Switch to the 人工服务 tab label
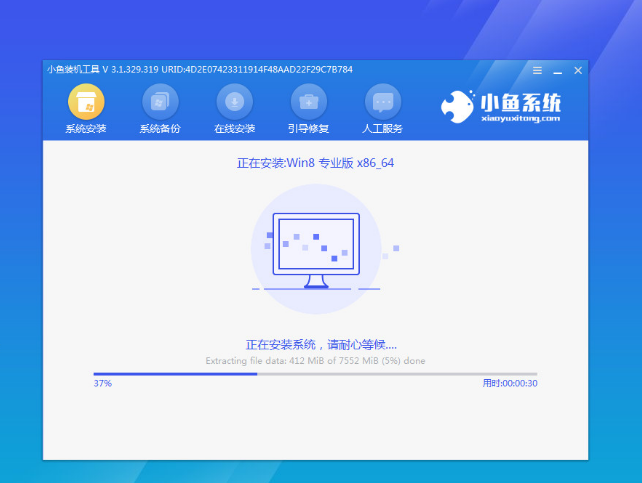642x483 pixels. click(x=383, y=129)
